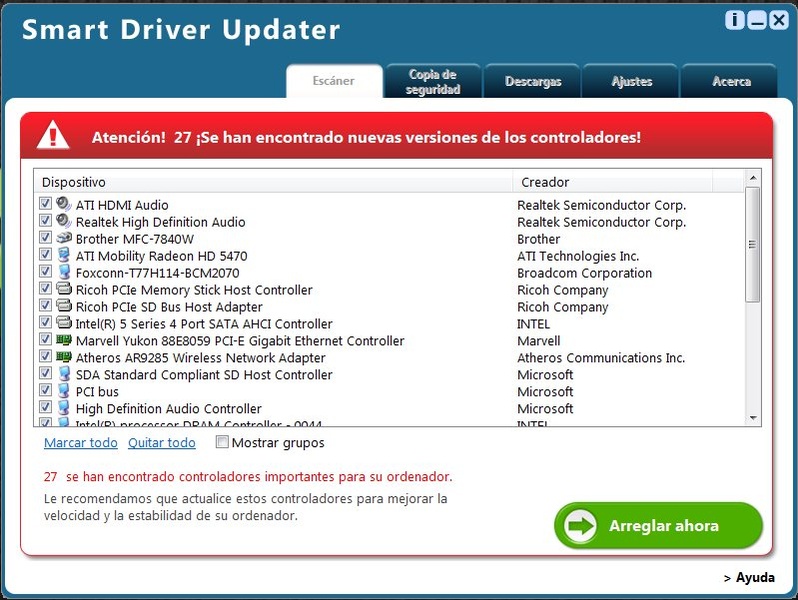Screen dimensions: 798x600
Task: Click the Marcar todo link
Action: click(80, 443)
